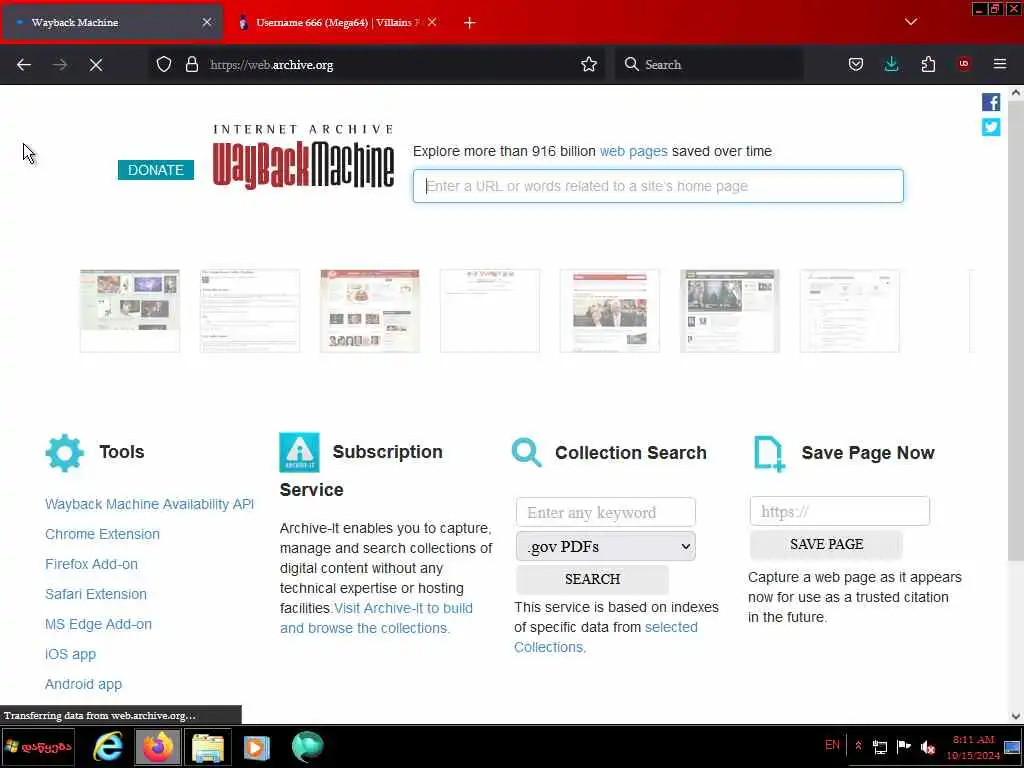
Task: Open the Android app link
Action: [x=84, y=684]
